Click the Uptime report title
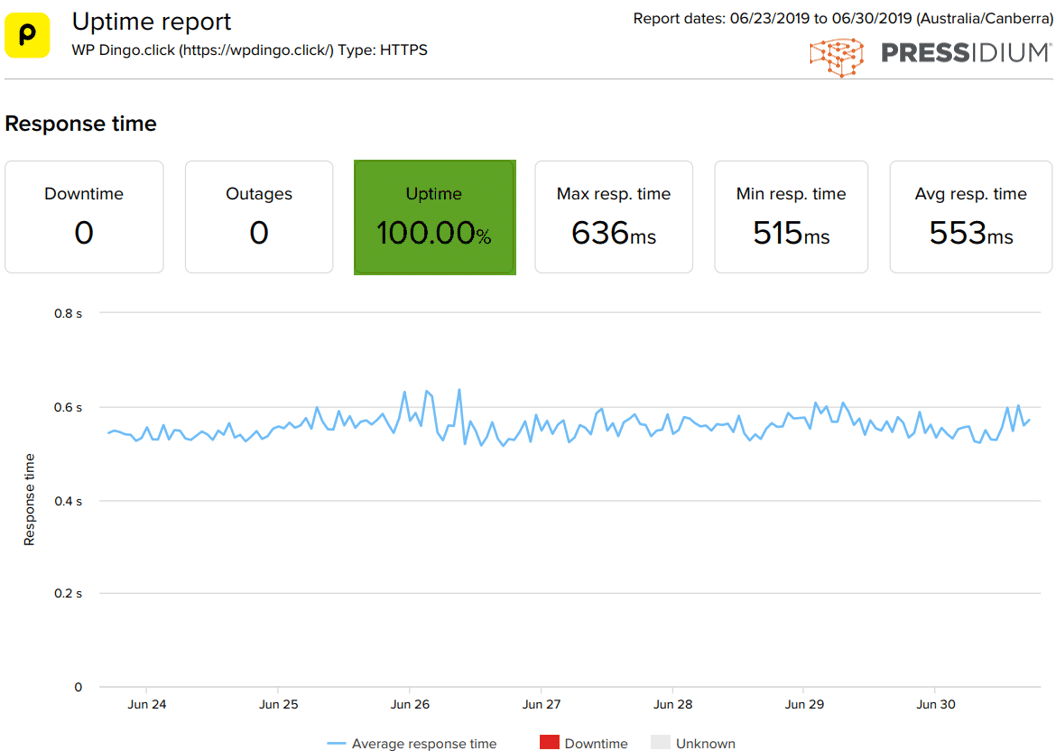 coord(151,21)
